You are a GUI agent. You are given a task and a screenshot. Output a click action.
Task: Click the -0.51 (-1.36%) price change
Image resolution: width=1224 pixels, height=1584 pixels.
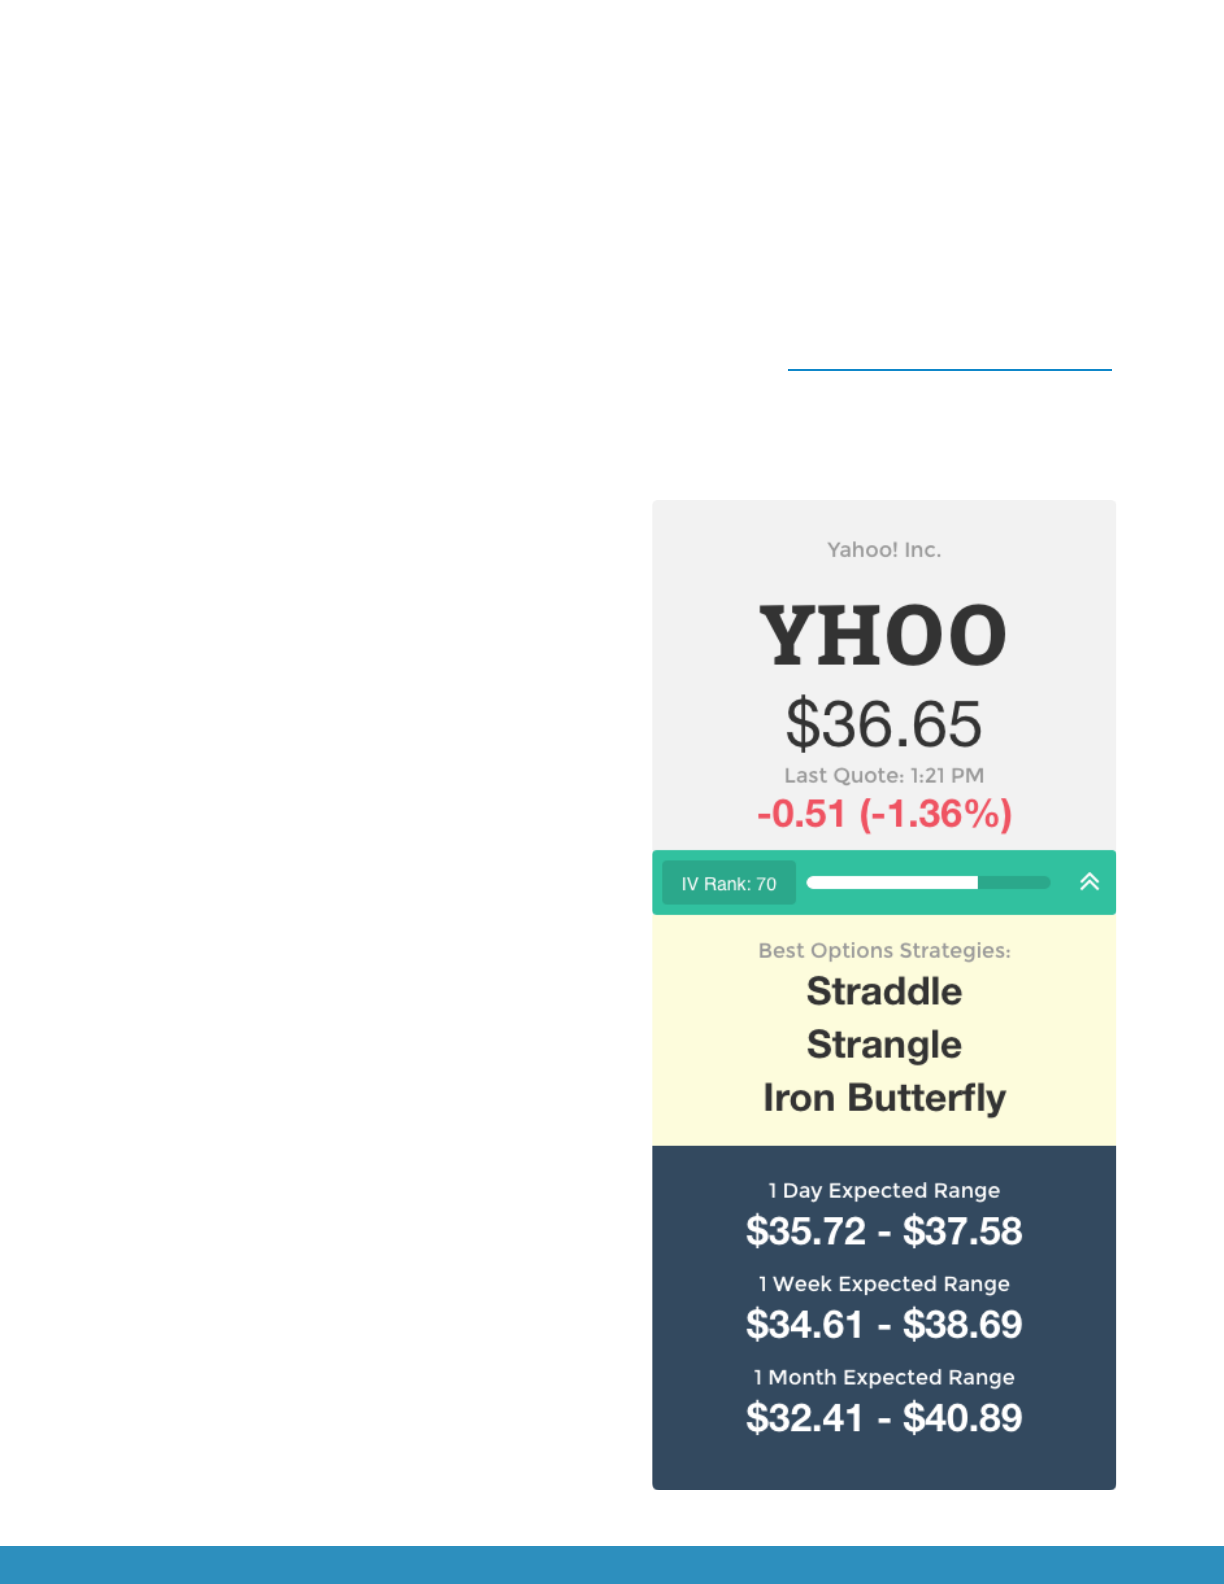tap(884, 814)
